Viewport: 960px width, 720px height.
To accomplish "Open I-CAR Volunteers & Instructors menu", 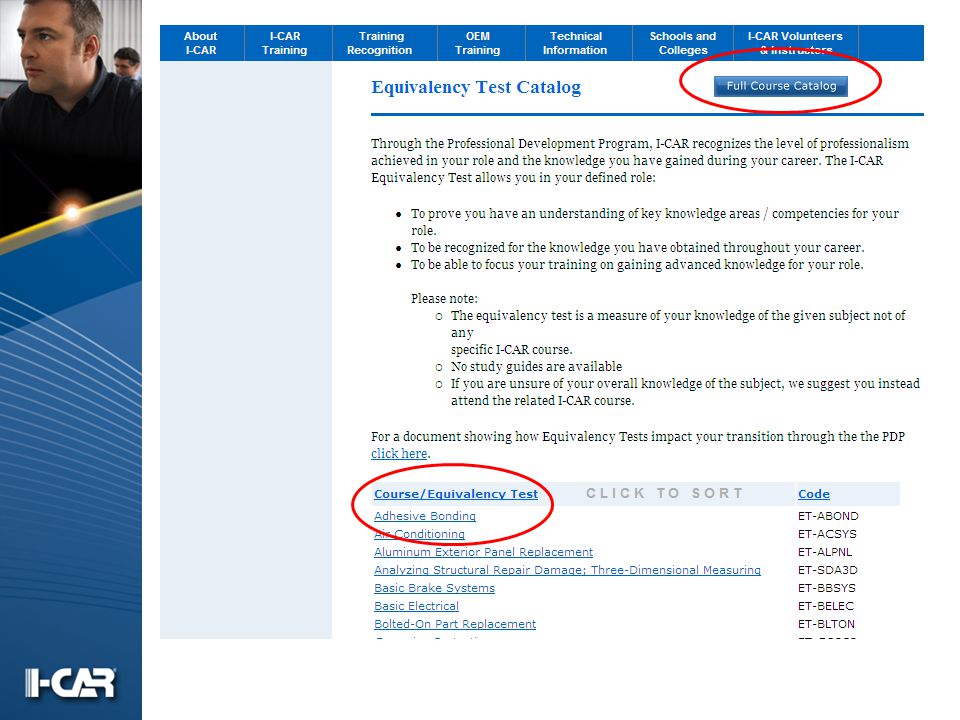I will pyautogui.click(x=795, y=43).
